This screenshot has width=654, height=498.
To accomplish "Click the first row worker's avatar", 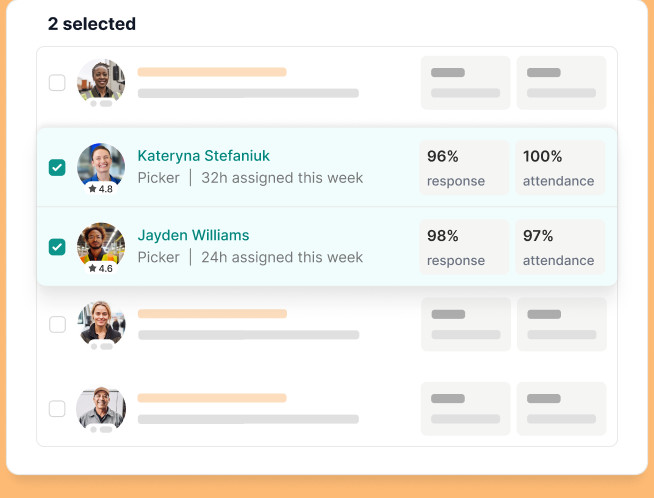I will click(x=101, y=80).
